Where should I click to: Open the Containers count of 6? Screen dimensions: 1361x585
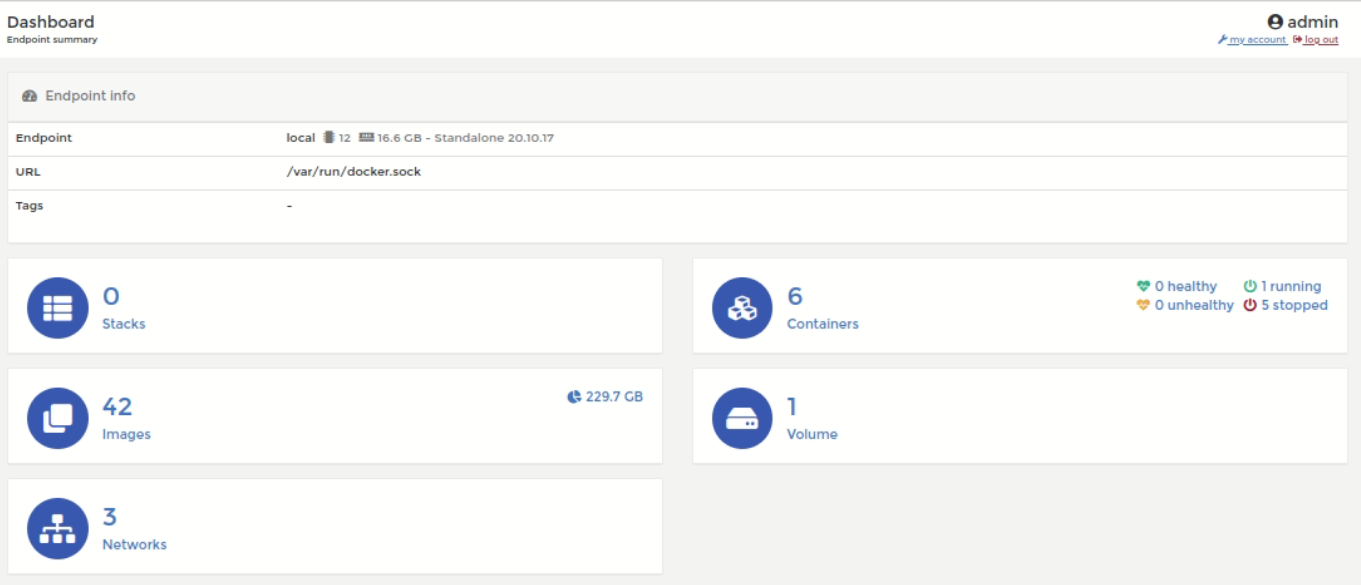(795, 296)
